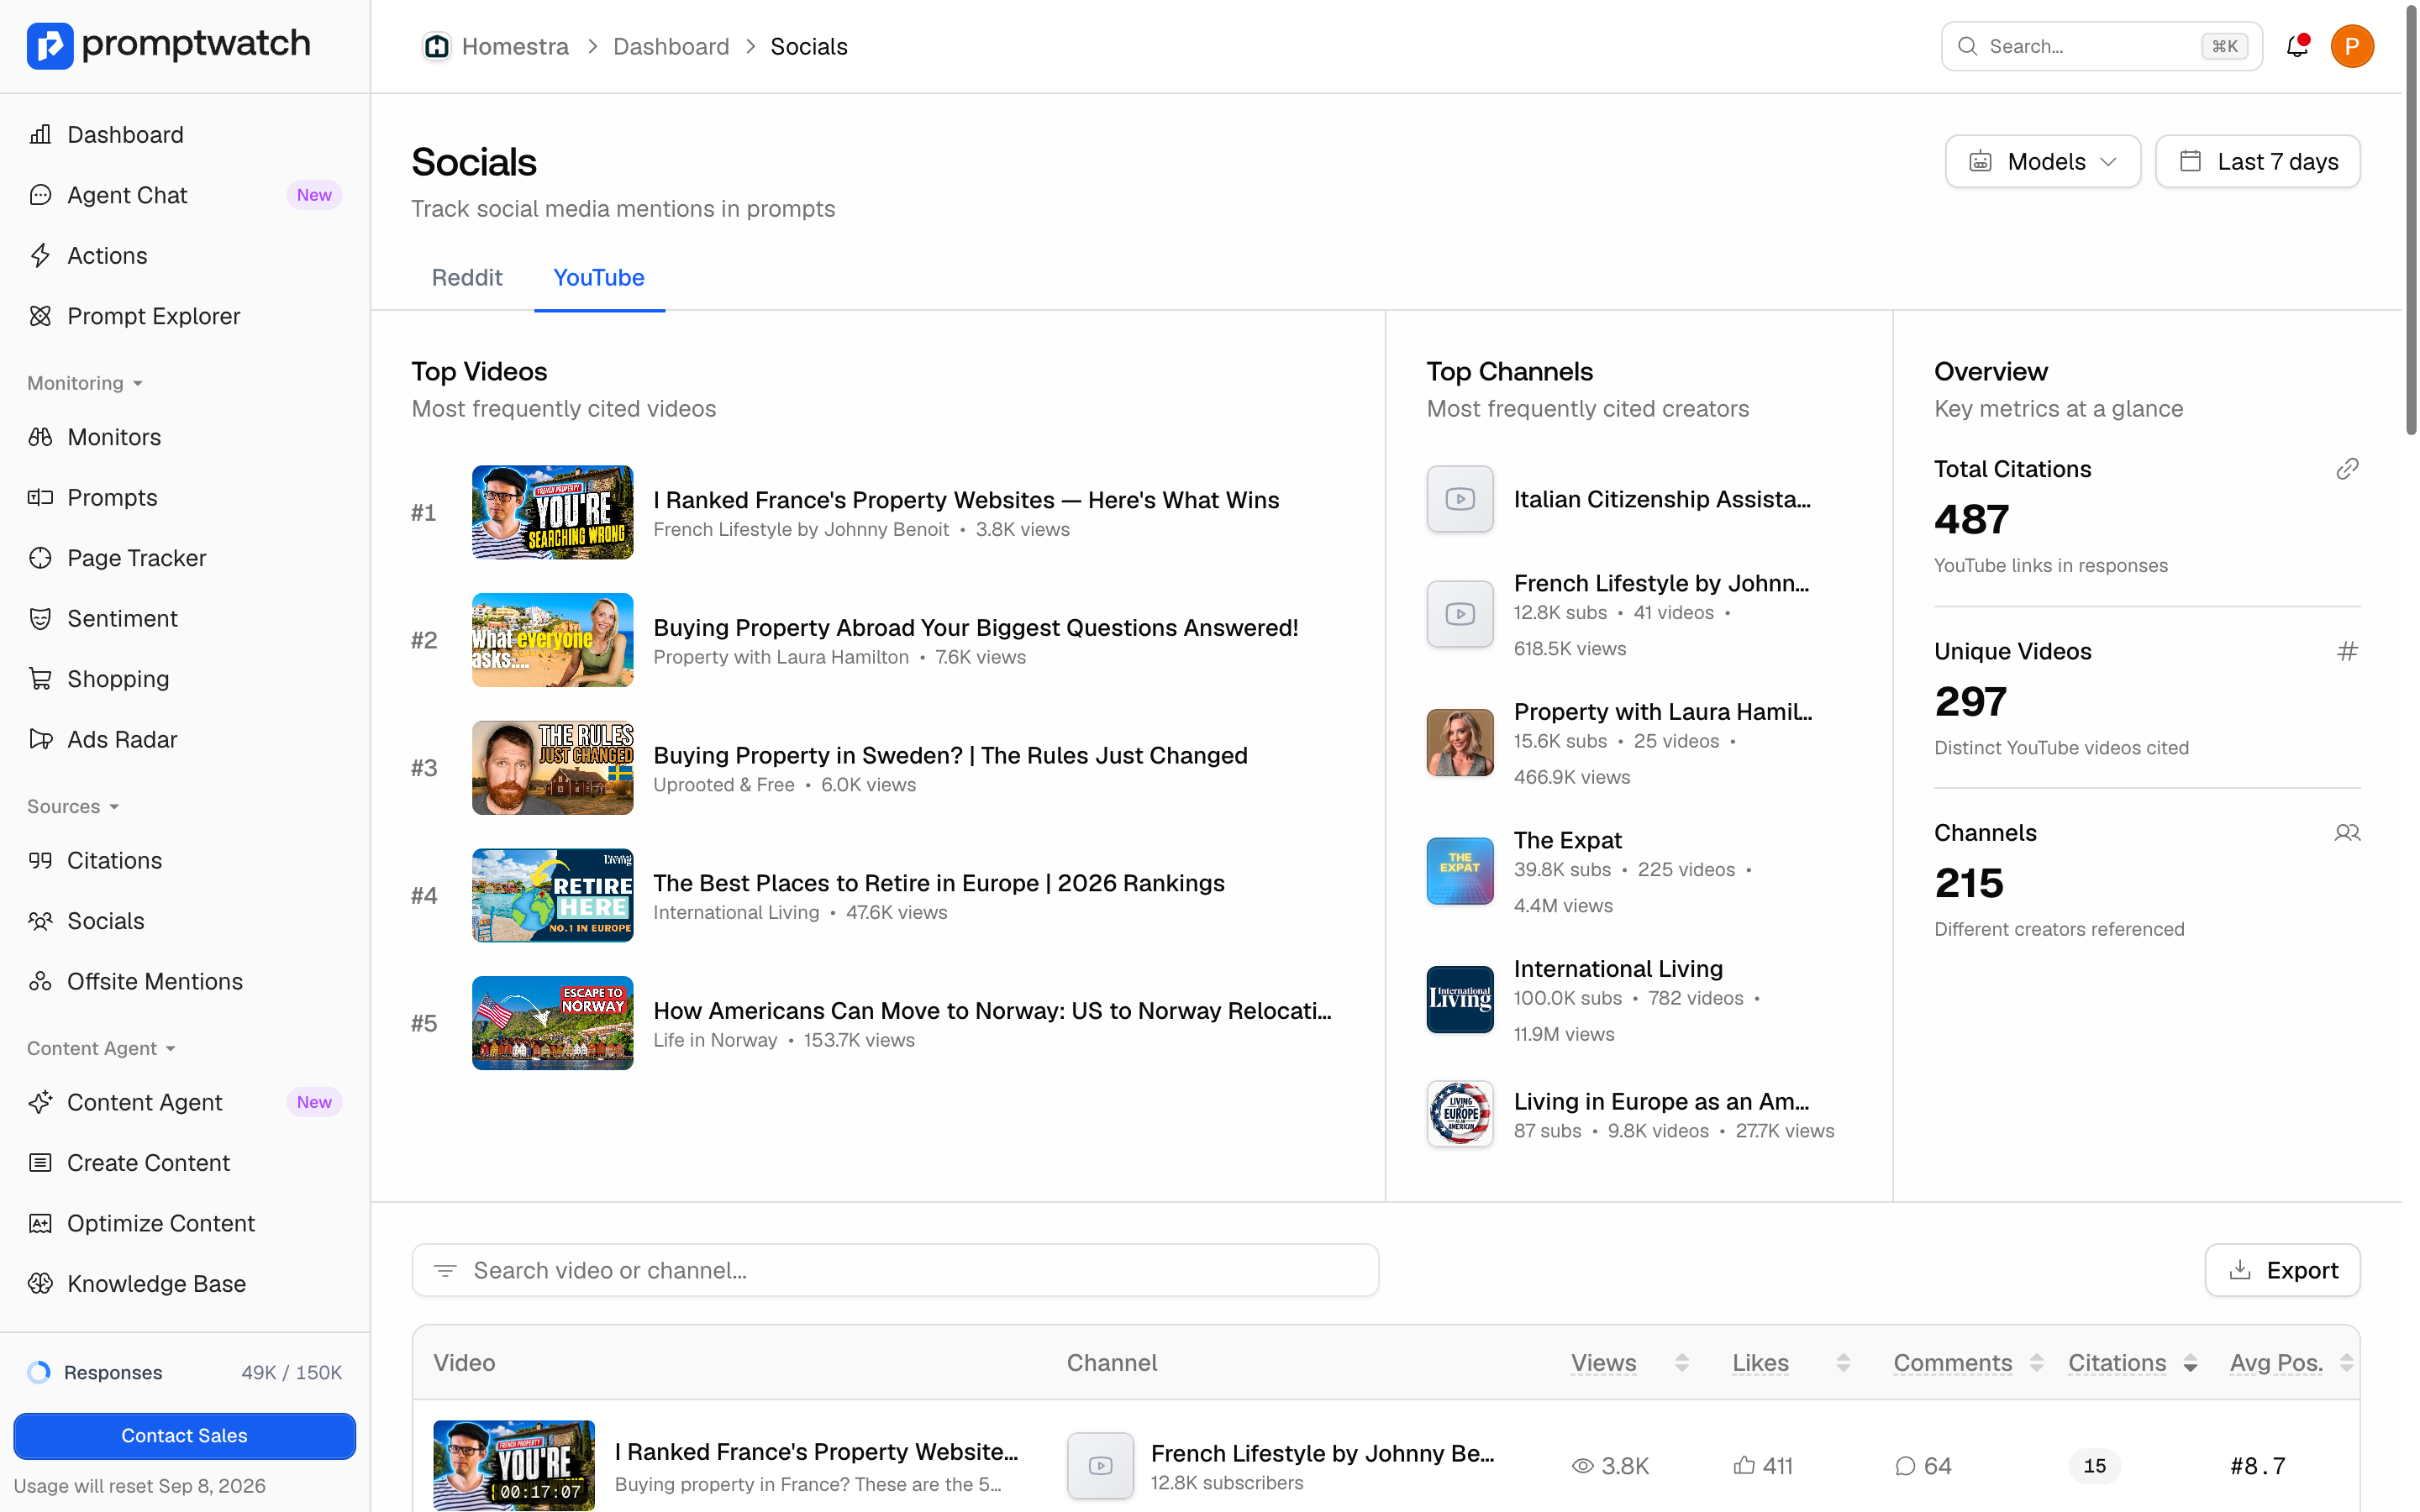
Task: Collapse the Sources sidebar section
Action: [73, 806]
